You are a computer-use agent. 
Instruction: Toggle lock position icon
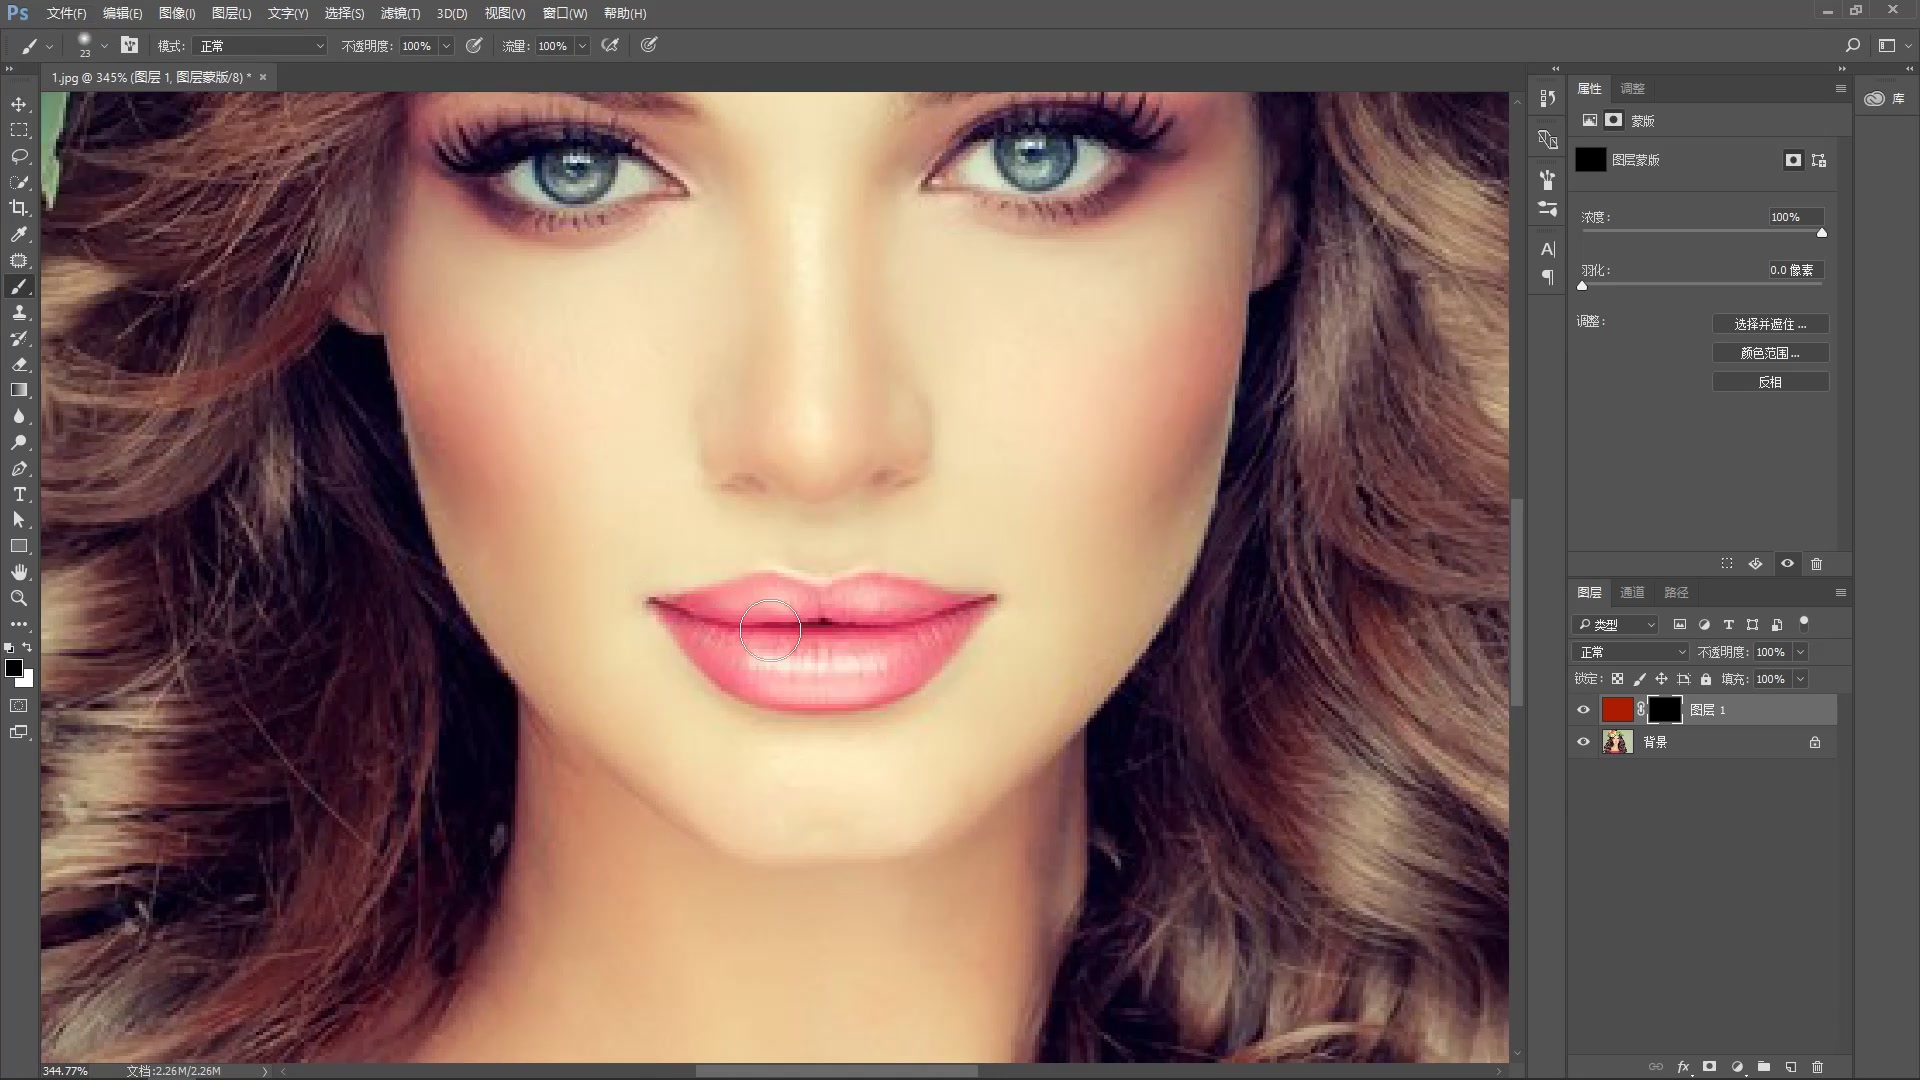(1661, 679)
